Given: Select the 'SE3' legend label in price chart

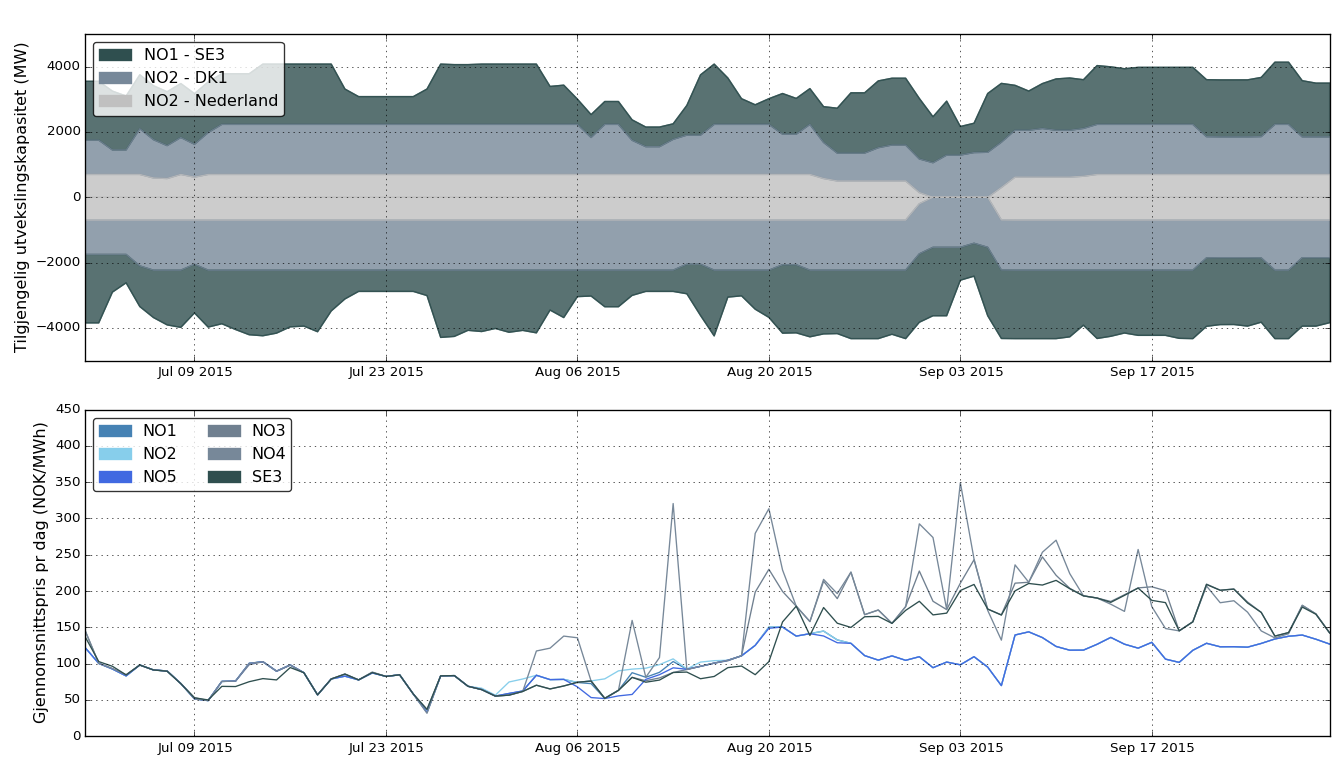Looking at the screenshot, I should point(267,477).
